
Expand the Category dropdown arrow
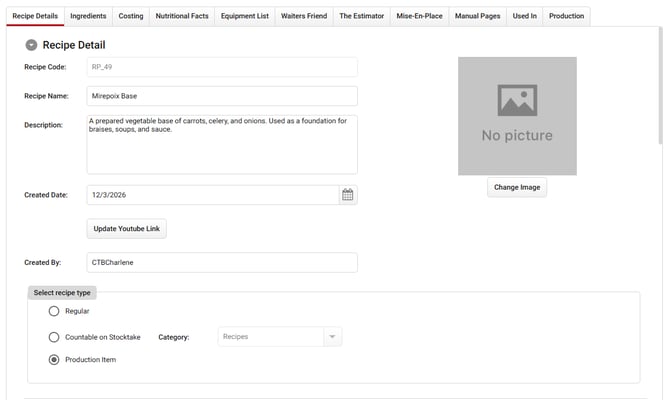pos(331,337)
